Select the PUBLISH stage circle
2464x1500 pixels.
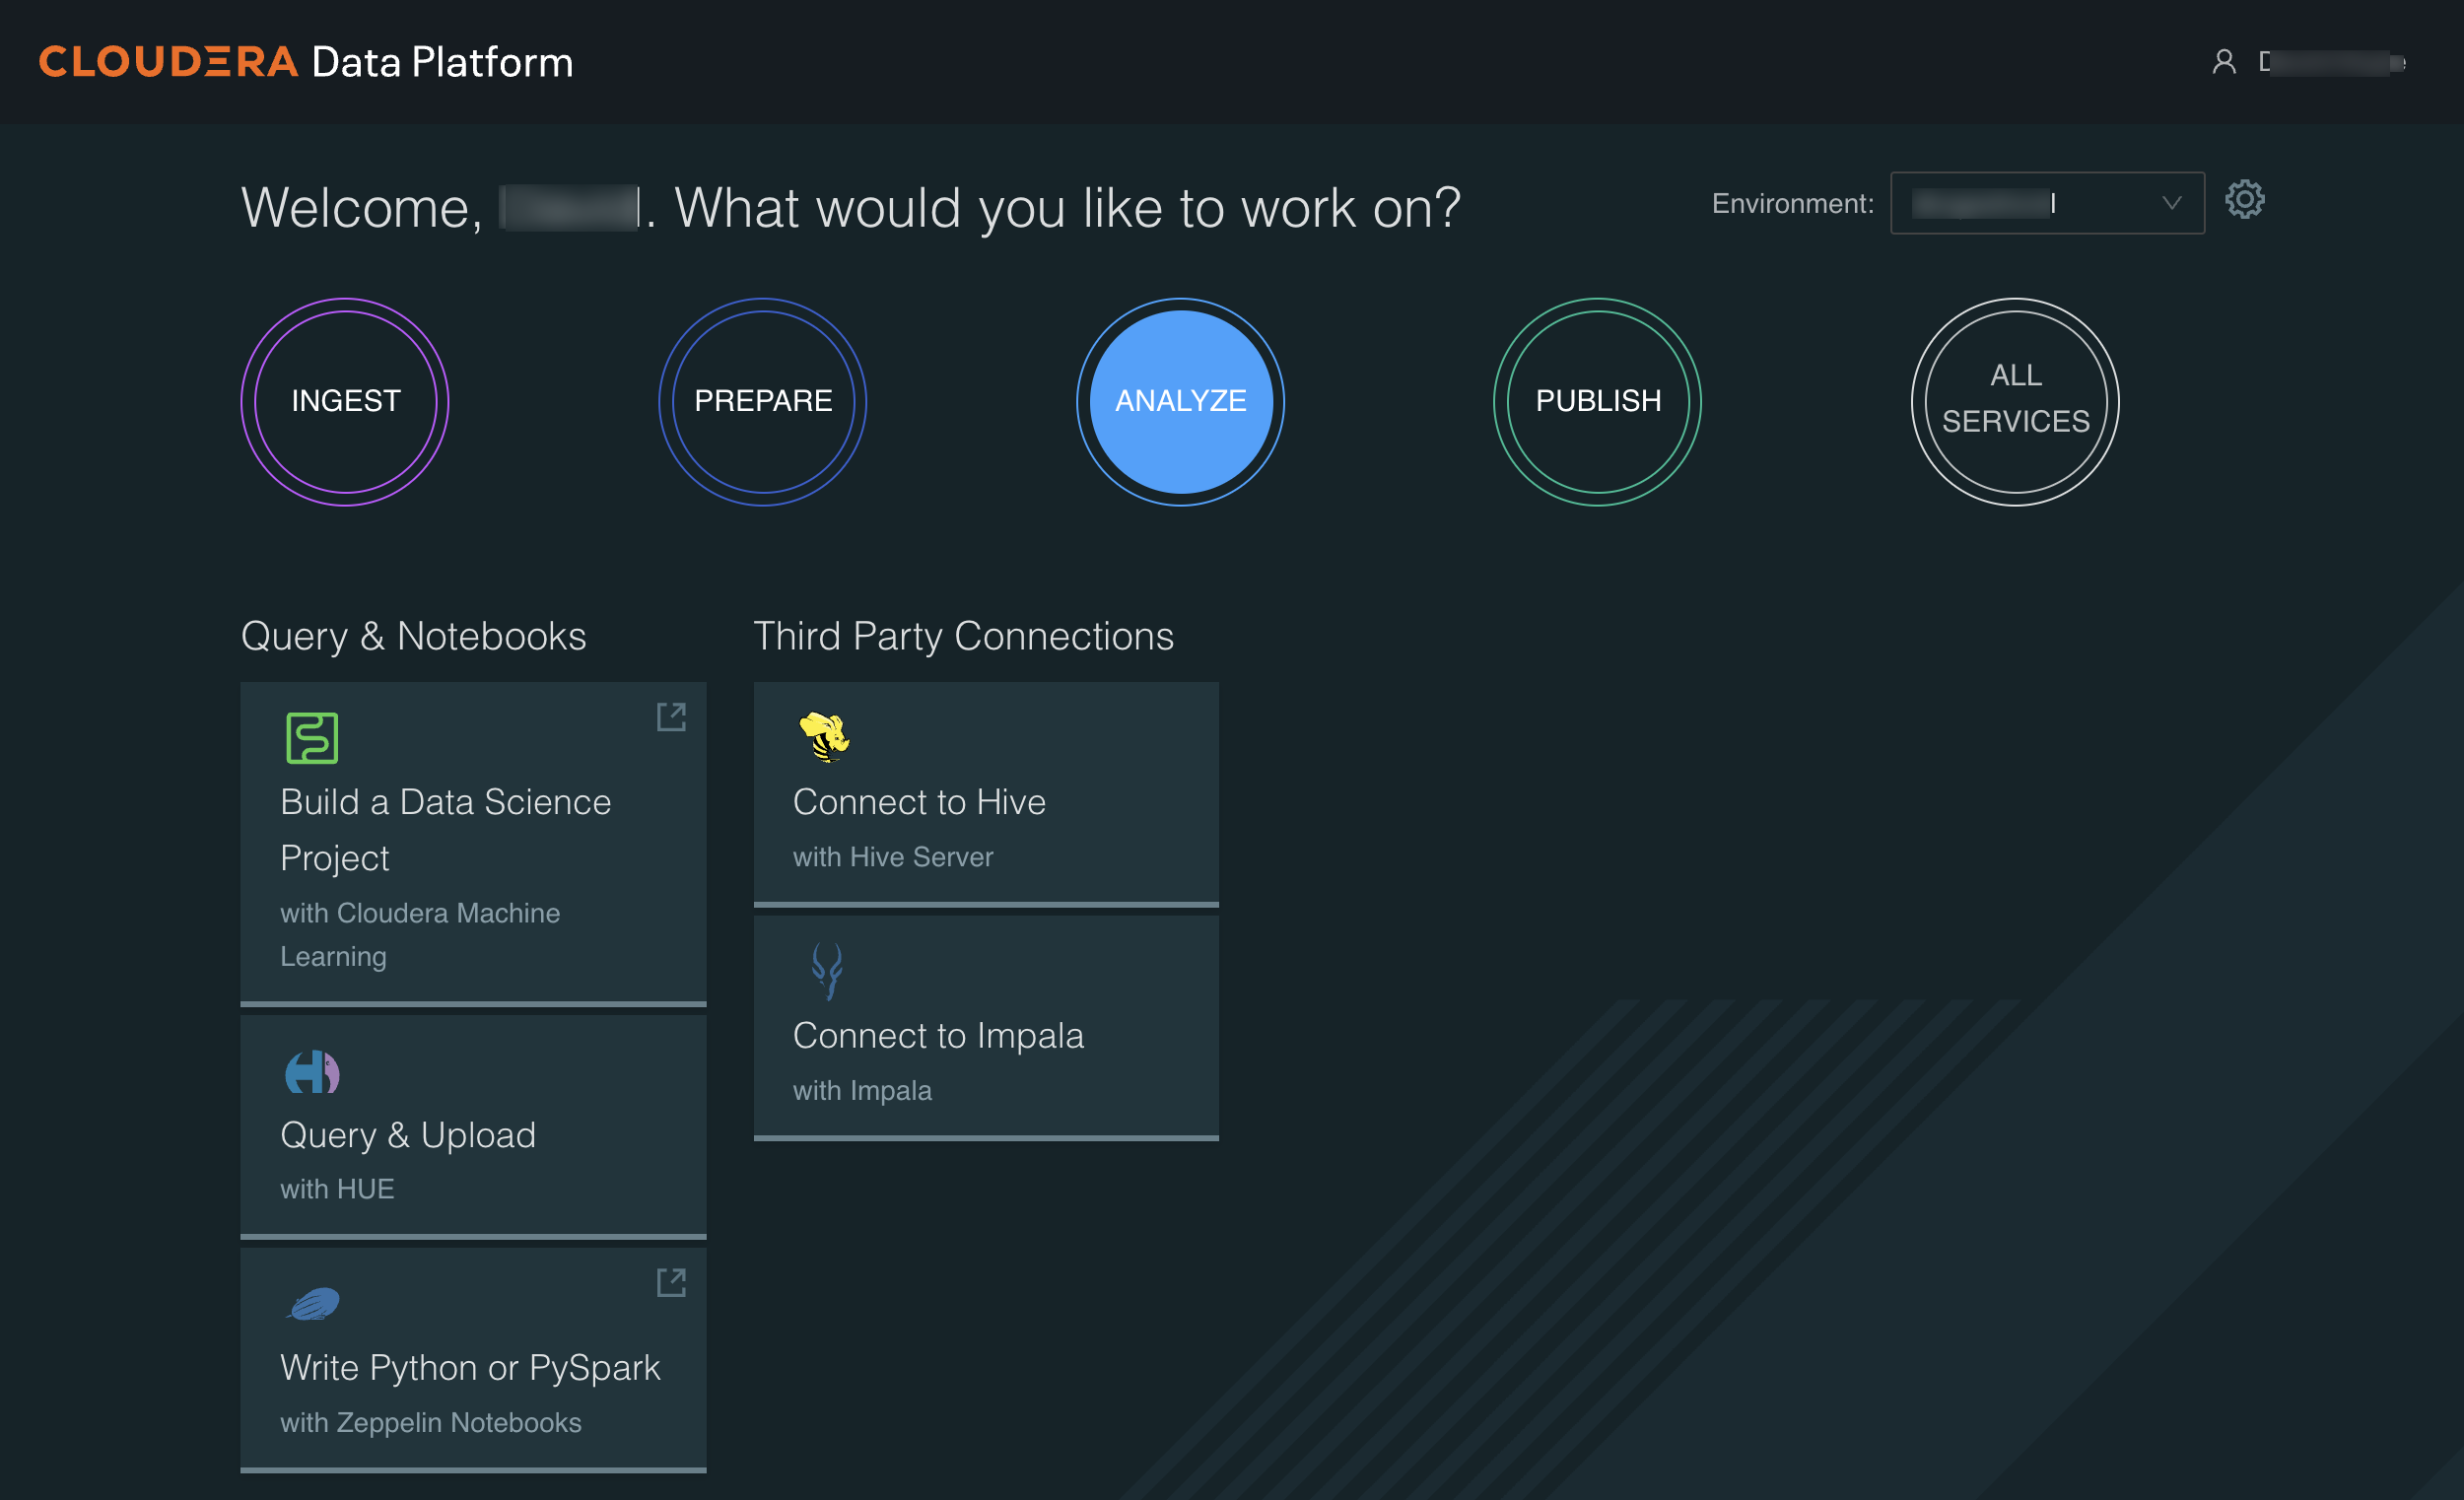click(1598, 401)
